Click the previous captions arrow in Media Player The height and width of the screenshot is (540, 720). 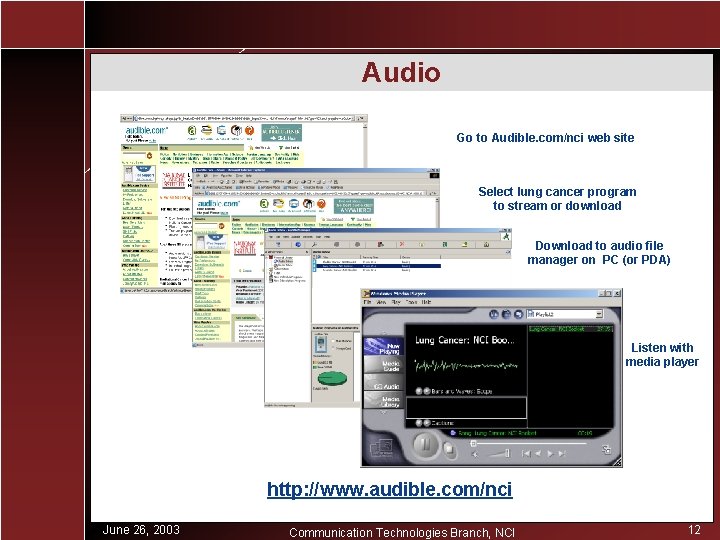point(419,423)
